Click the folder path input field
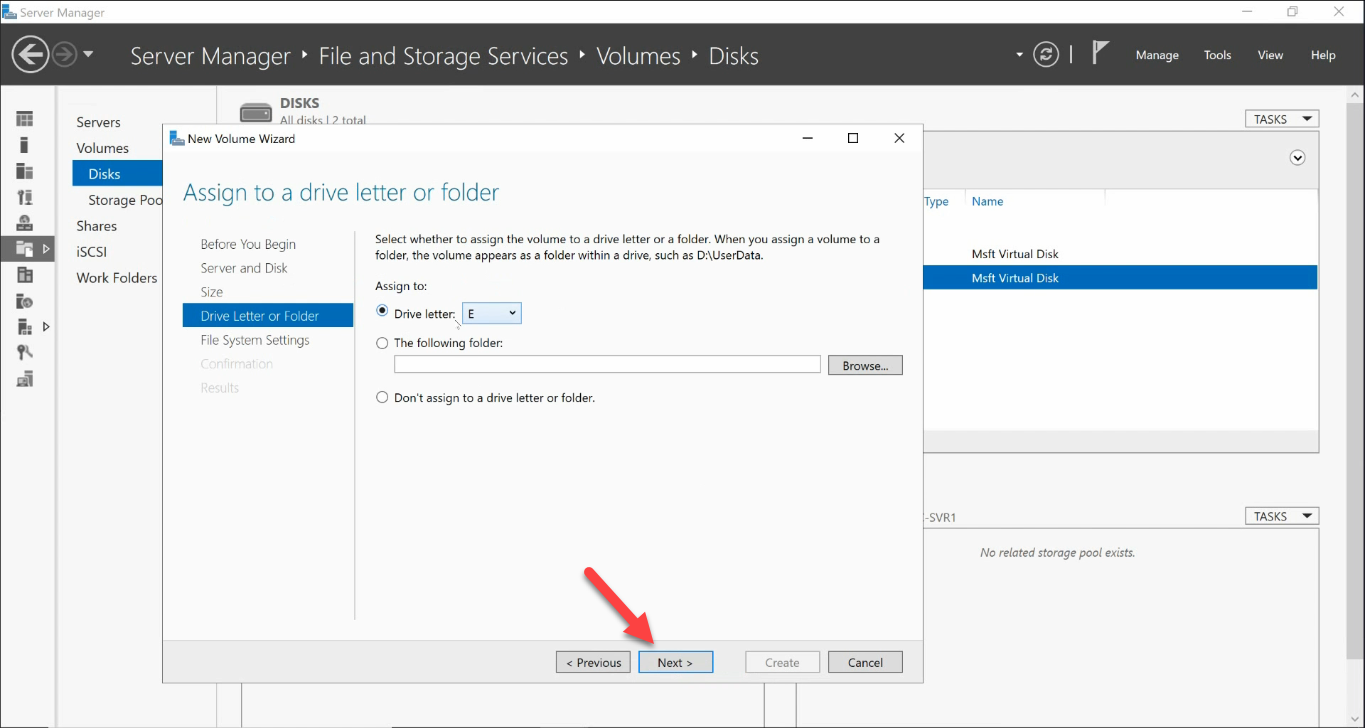Image resolution: width=1365 pixels, height=728 pixels. pos(607,365)
